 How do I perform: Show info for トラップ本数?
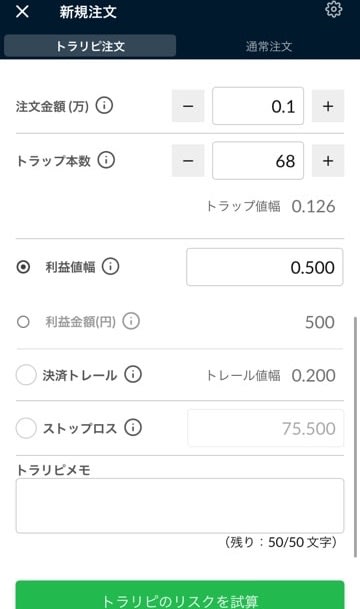106,160
